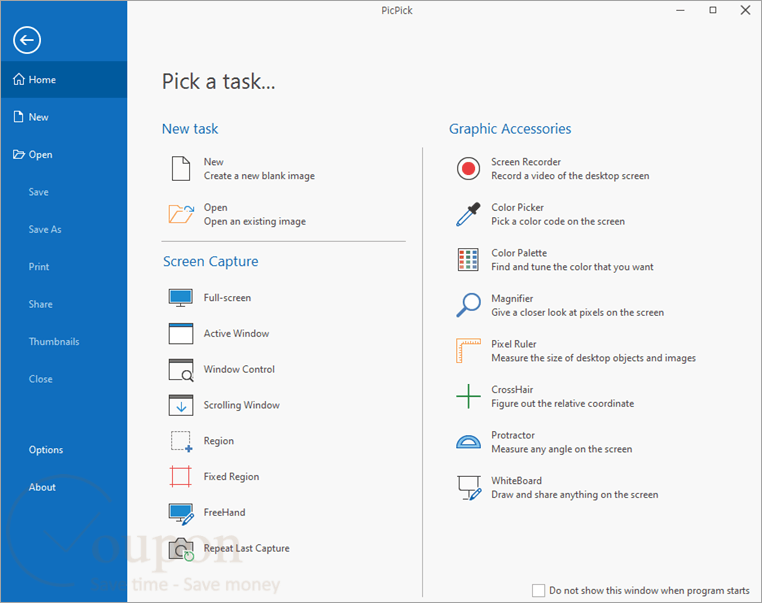Click the back arrow circle icon
The image size is (762, 603).
pos(27,40)
